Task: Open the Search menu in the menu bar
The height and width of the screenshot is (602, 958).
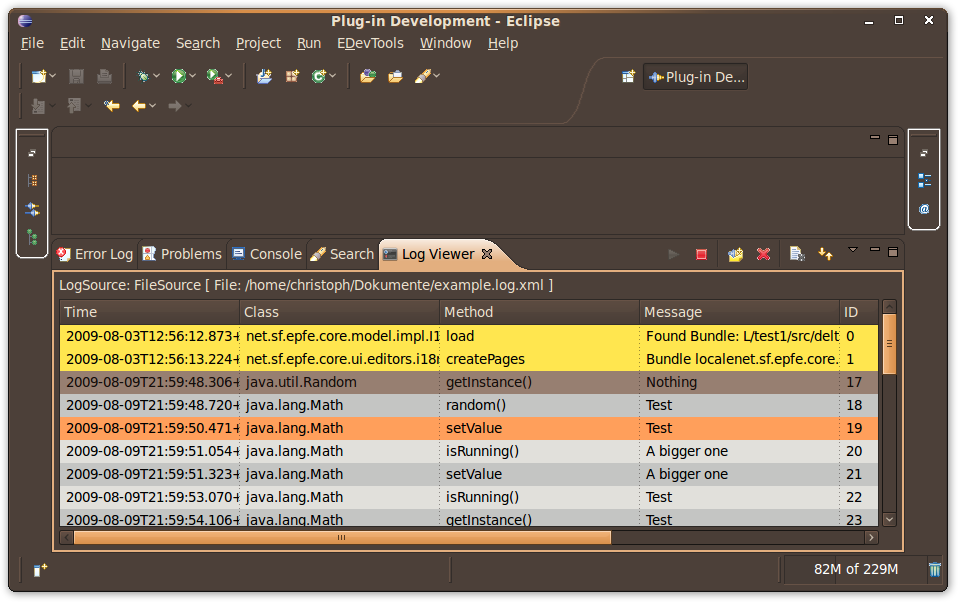Action: click(x=198, y=43)
